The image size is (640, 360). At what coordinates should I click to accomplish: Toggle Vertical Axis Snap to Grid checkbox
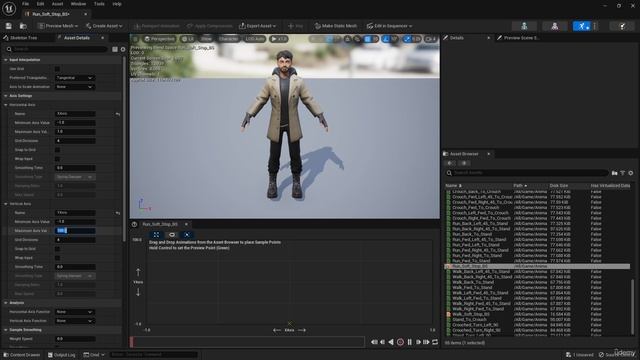pos(57,249)
